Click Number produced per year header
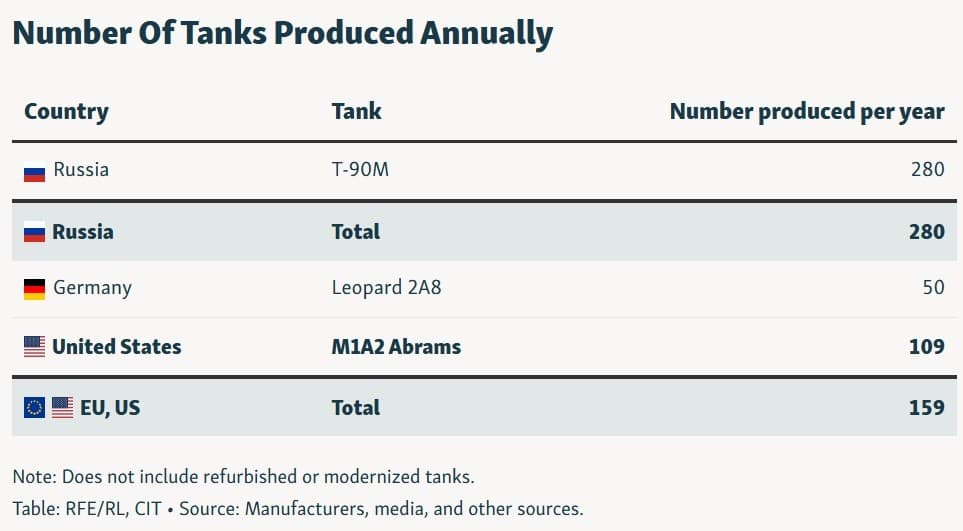This screenshot has height=531, width=963. 806,111
